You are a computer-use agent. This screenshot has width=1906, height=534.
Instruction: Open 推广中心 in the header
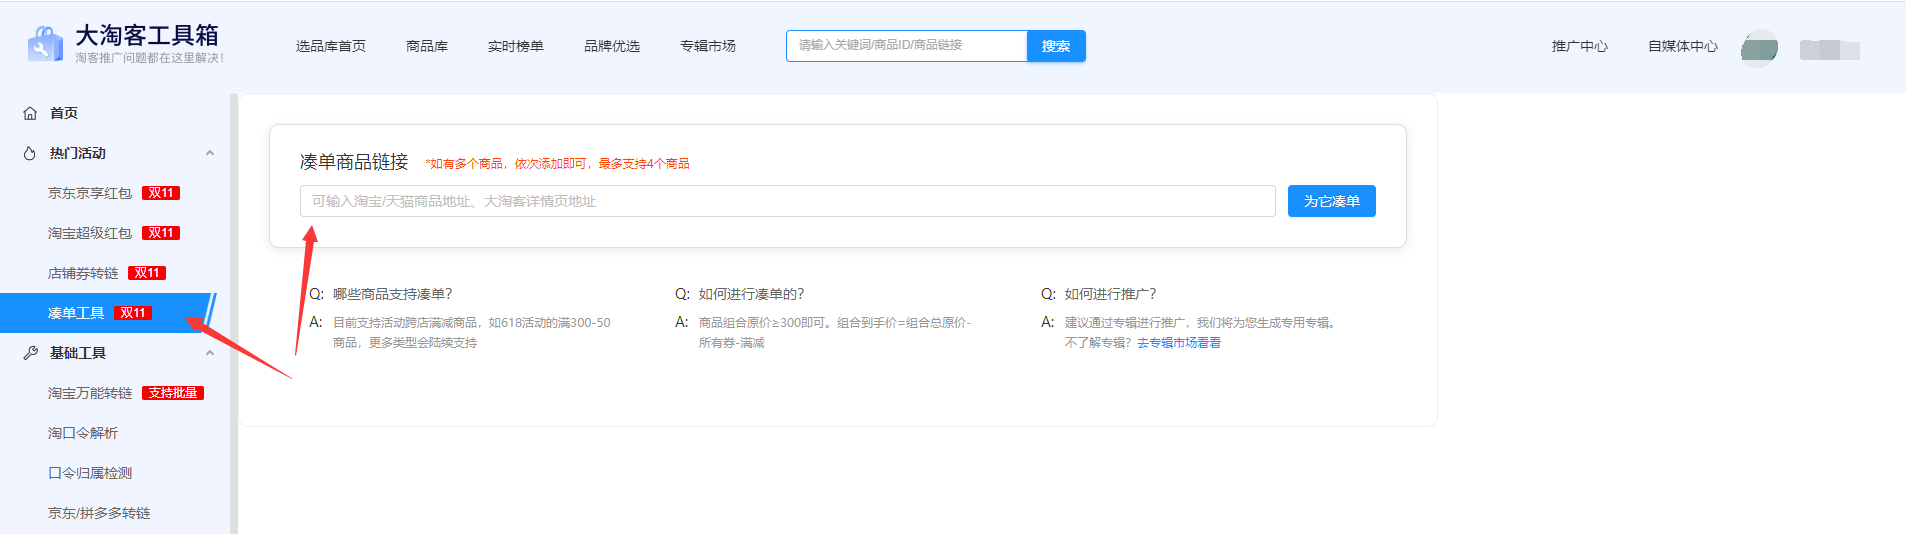[1580, 46]
